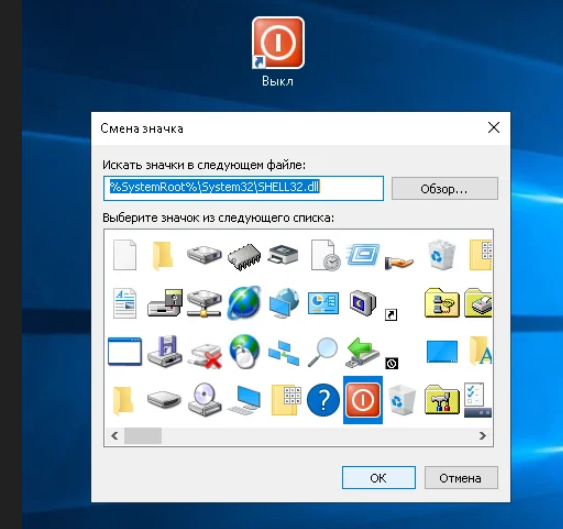Select the blank document icon
Screen dimensions: 563x529
click(125, 255)
